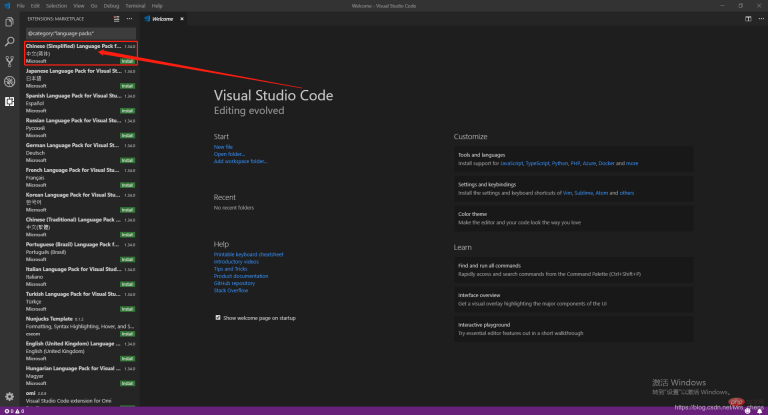This screenshot has height=415, width=768.
Task: Open Interactive playground
Action: (574, 329)
